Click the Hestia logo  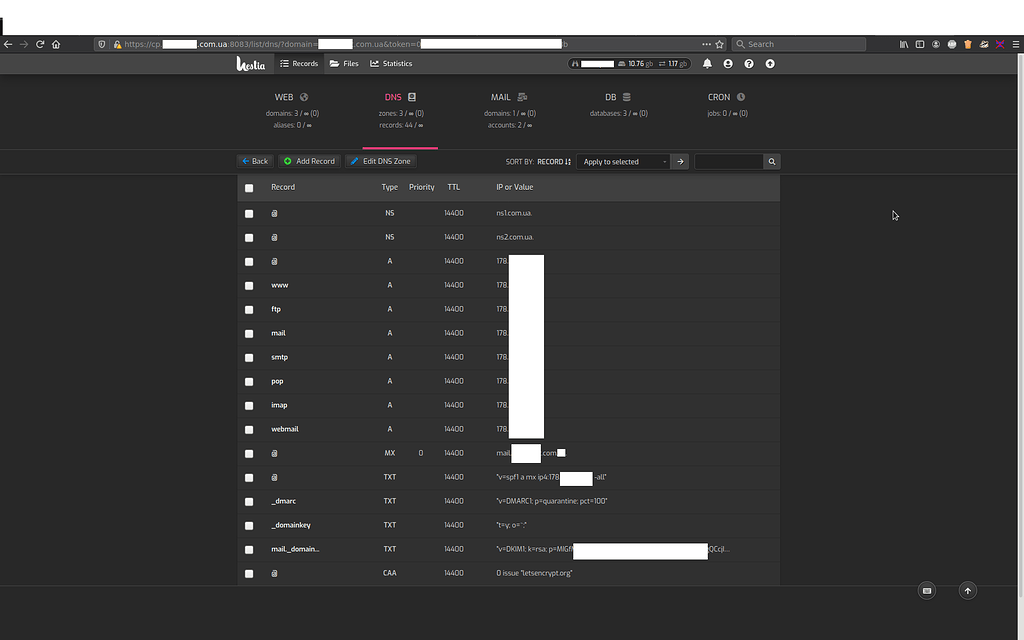251,63
